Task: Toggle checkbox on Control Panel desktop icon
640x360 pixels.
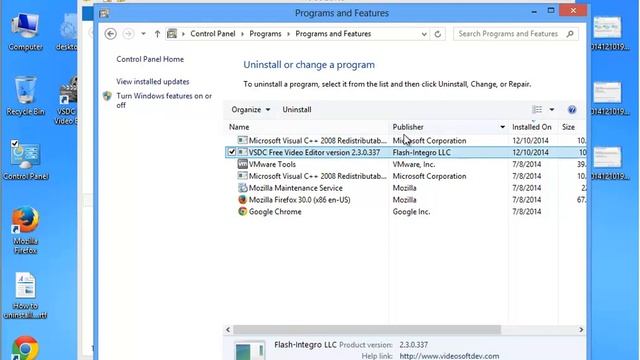Action: pyautogui.click(x=15, y=144)
